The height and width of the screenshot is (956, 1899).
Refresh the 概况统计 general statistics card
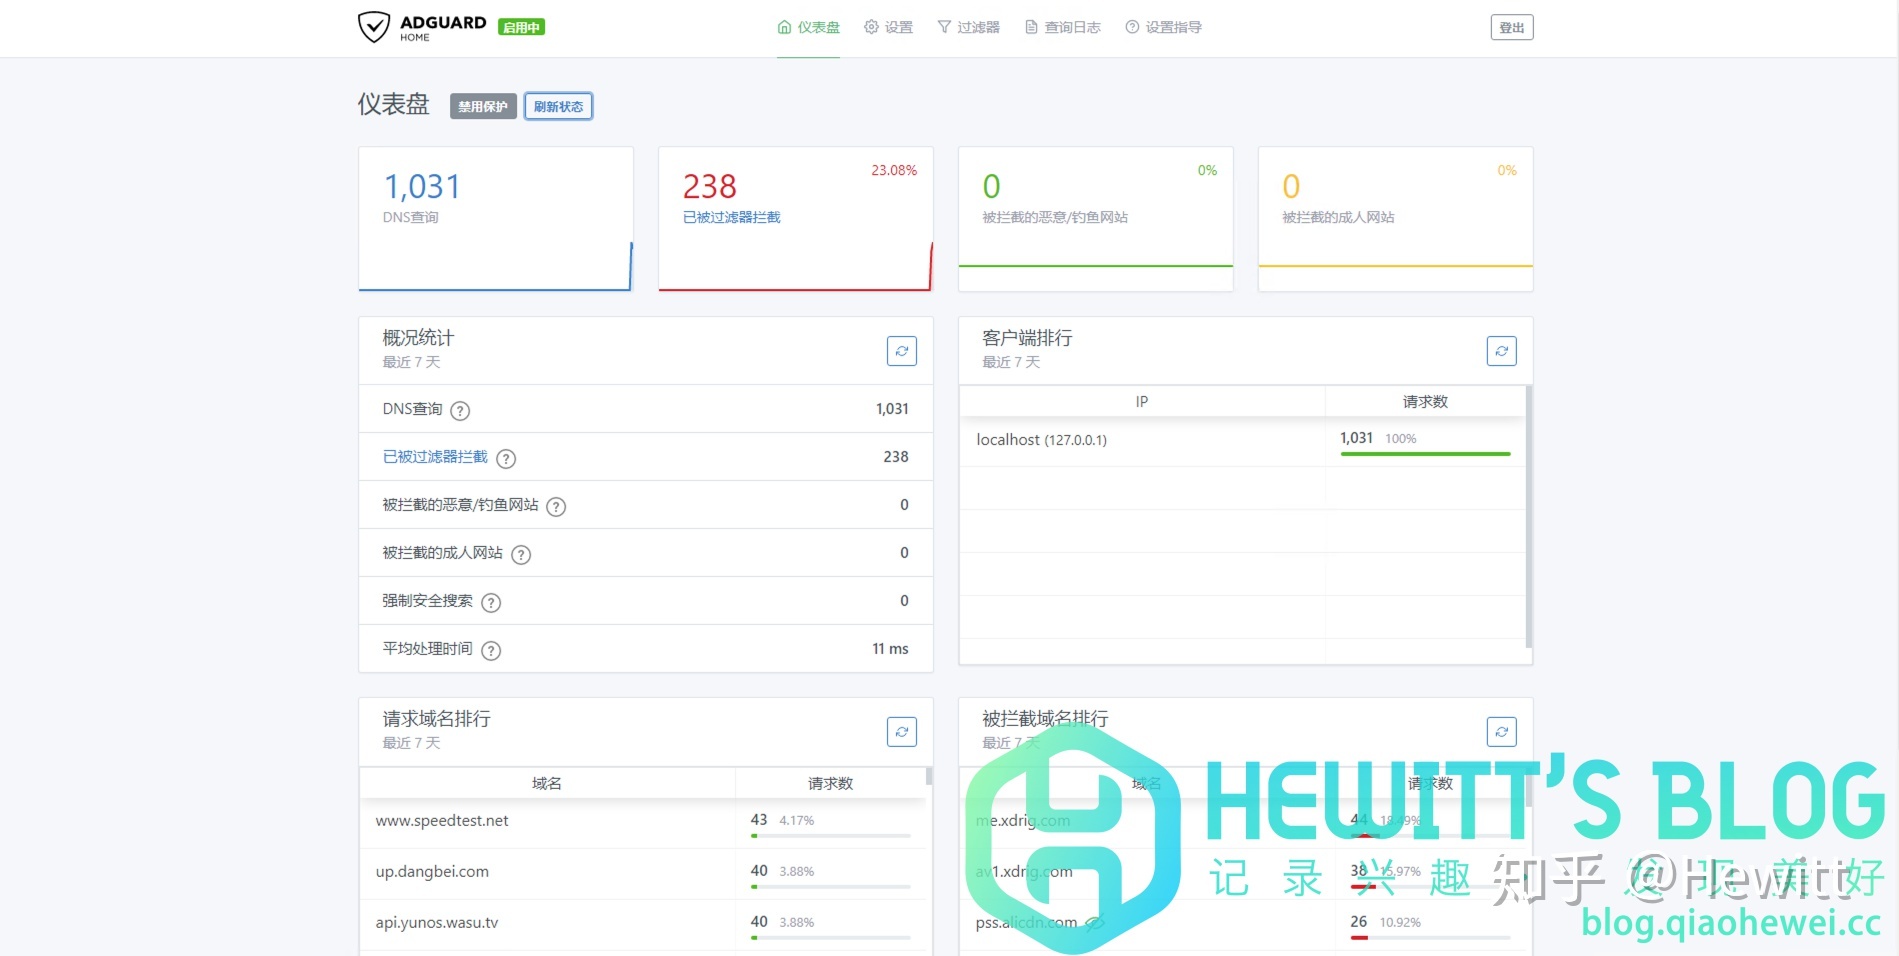coord(901,351)
